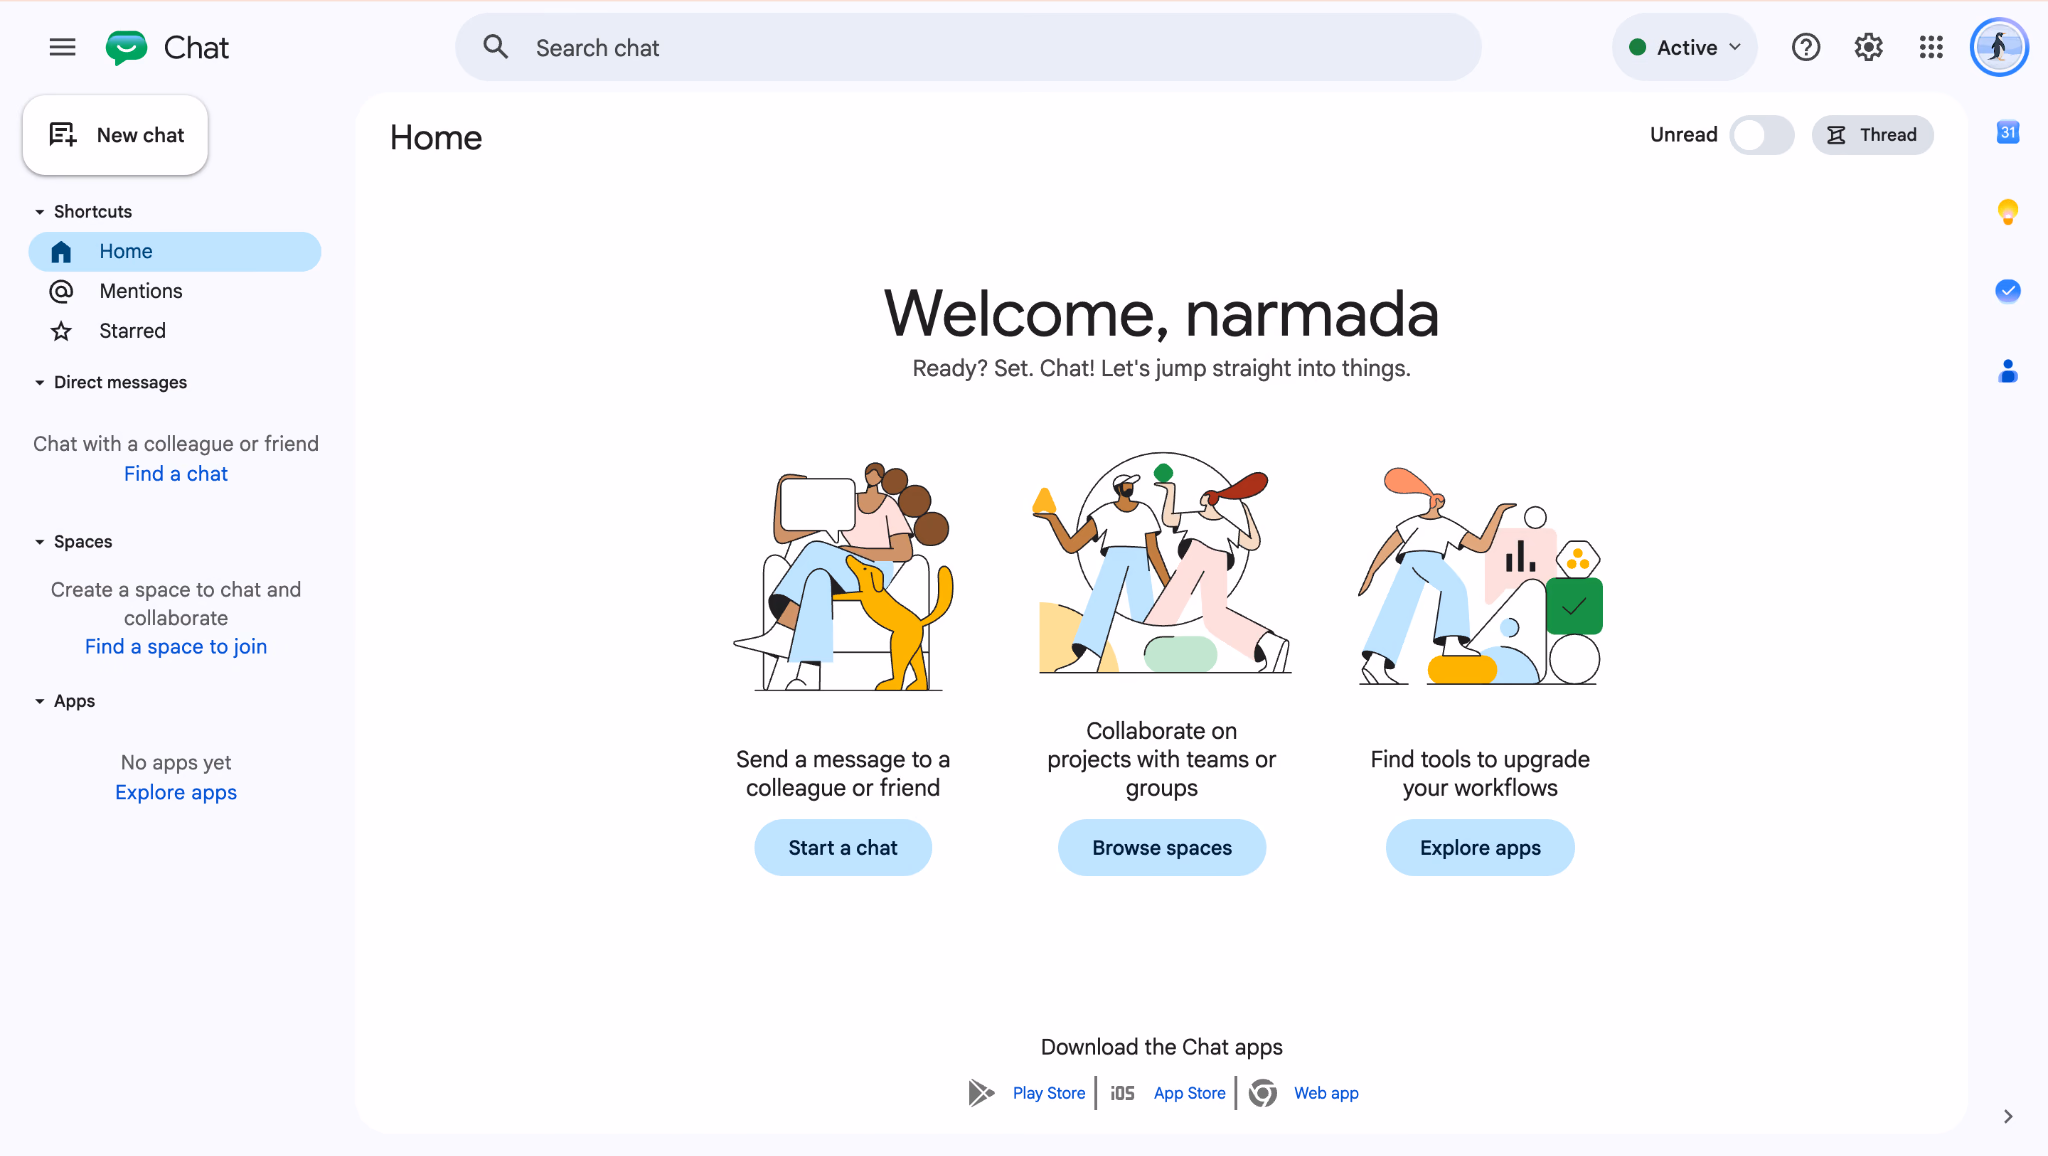Viewport: 2048px width, 1156px height.
Task: Open the Play Store download link
Action: (x=1049, y=1093)
